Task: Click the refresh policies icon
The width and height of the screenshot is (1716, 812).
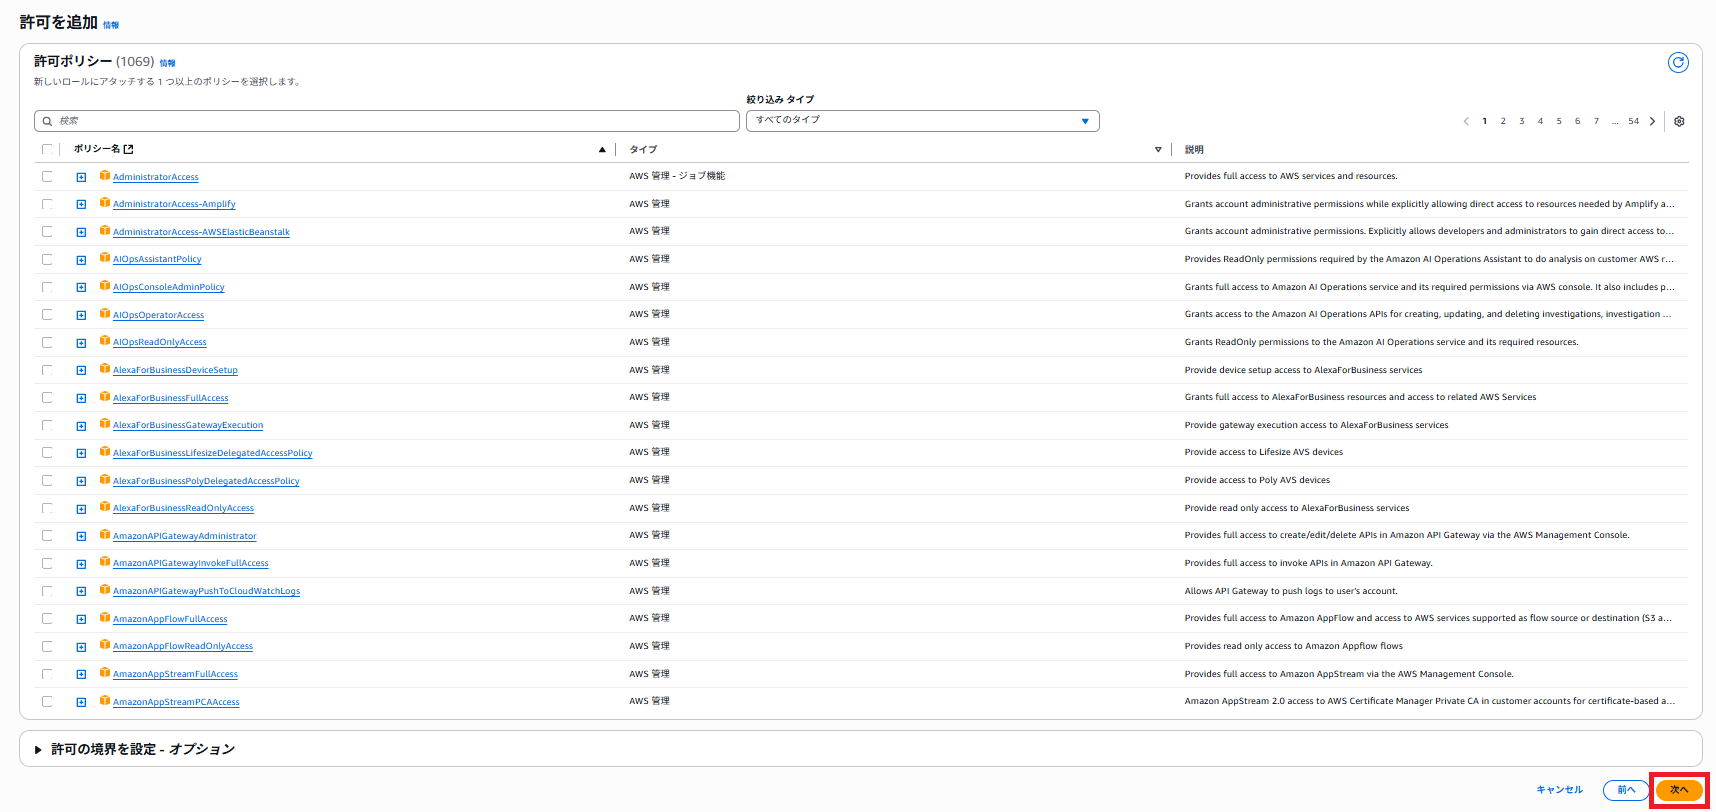Action: pyautogui.click(x=1678, y=63)
